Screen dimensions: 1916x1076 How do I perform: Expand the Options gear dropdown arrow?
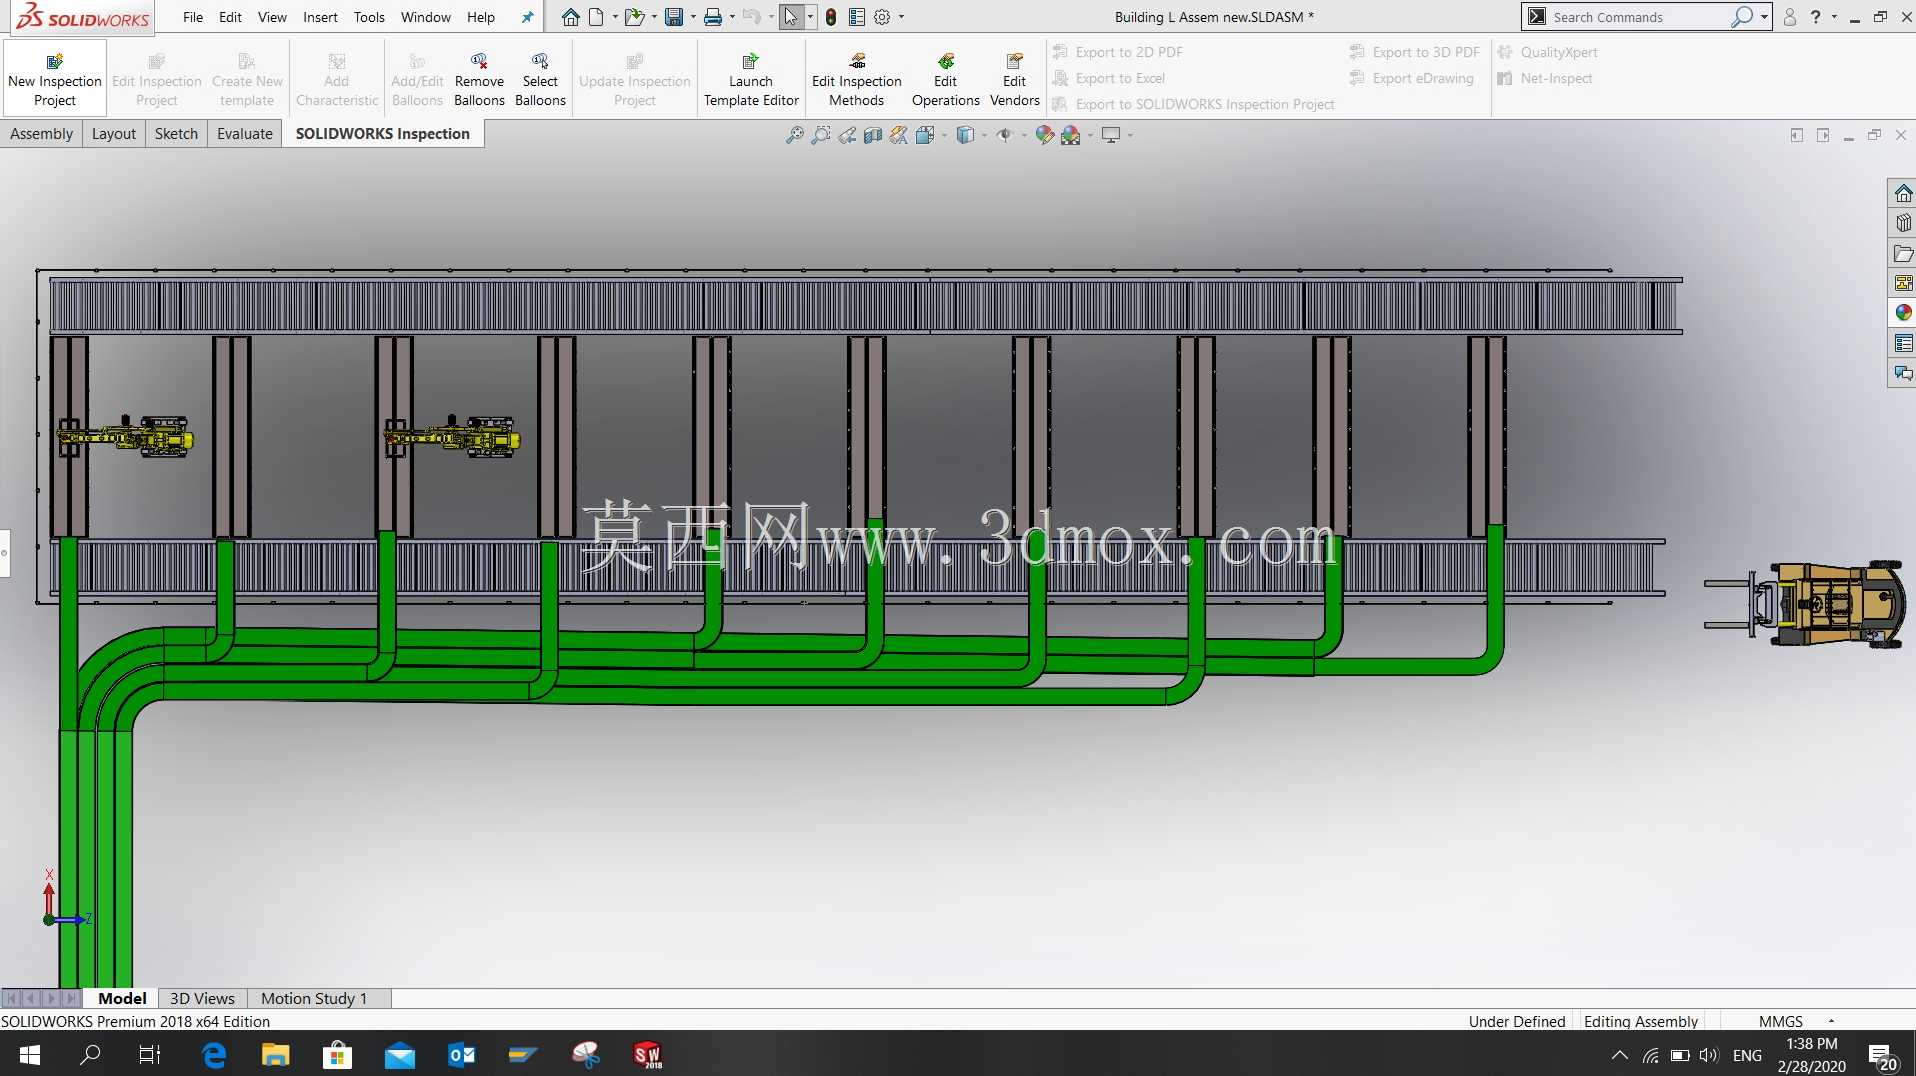coord(901,17)
